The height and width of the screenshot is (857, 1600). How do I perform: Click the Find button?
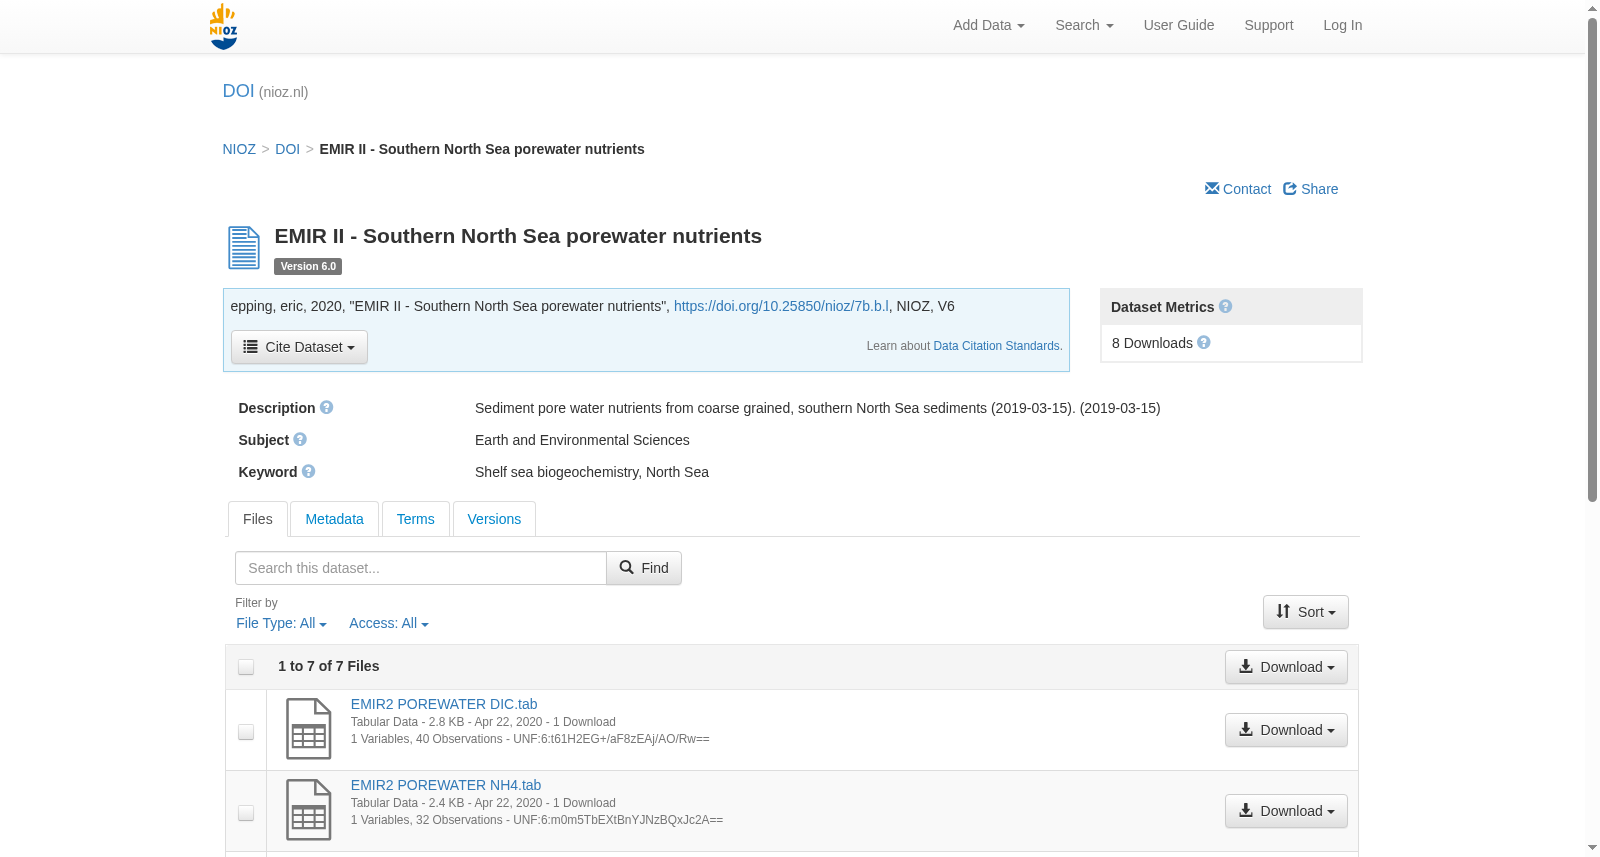pos(644,568)
